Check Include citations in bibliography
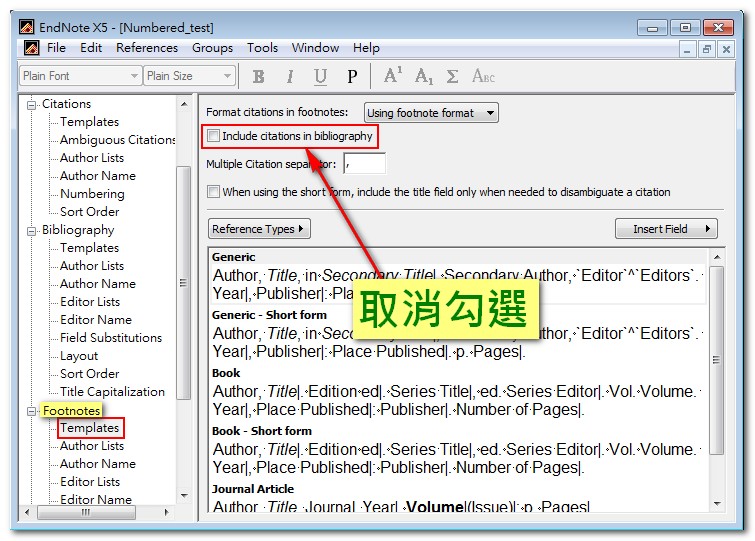Screen dimensions: 755x541 point(213,136)
